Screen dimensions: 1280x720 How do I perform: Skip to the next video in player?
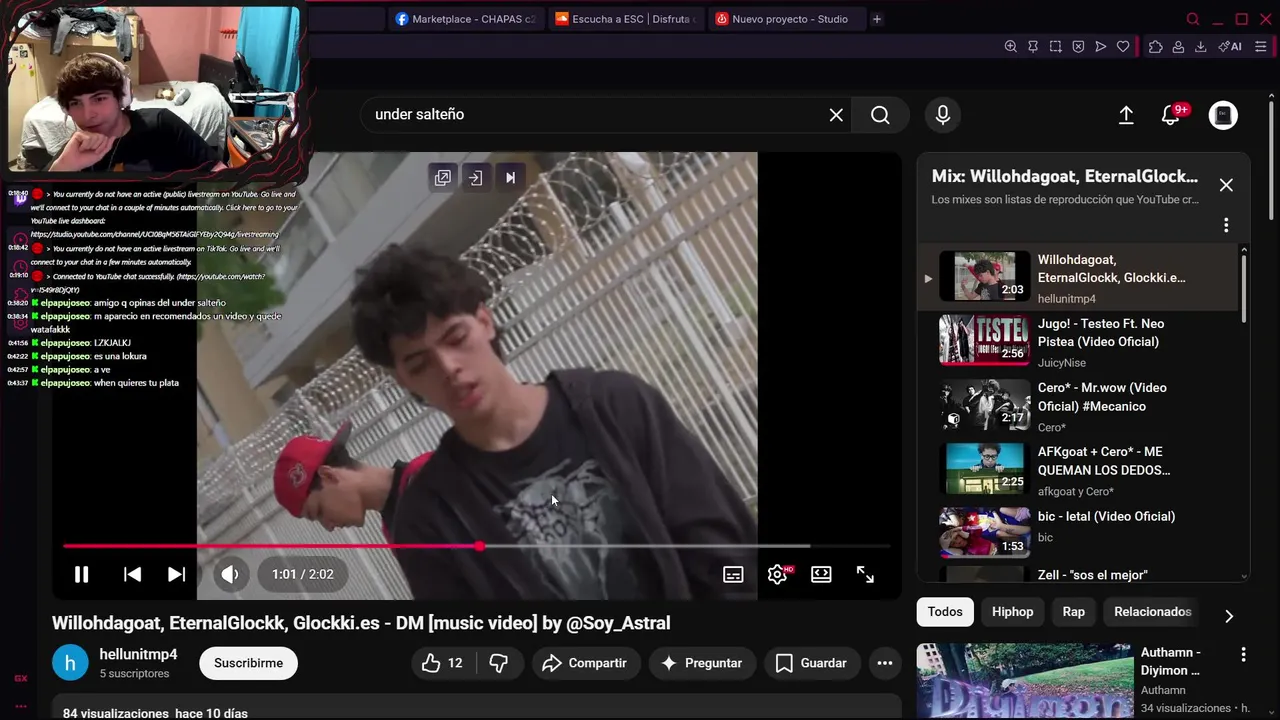coord(176,574)
